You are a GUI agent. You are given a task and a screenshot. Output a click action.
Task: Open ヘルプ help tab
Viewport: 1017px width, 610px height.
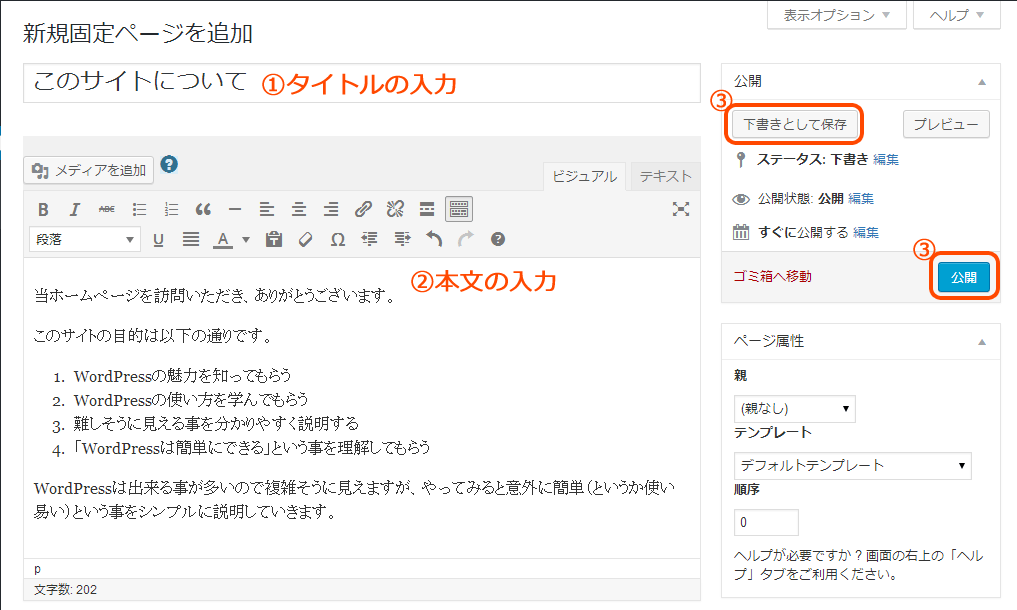[957, 15]
